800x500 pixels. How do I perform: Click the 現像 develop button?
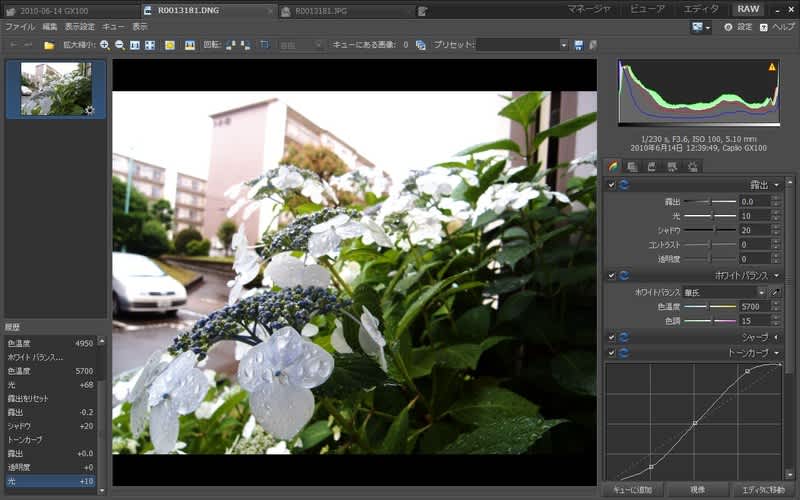(x=697, y=490)
